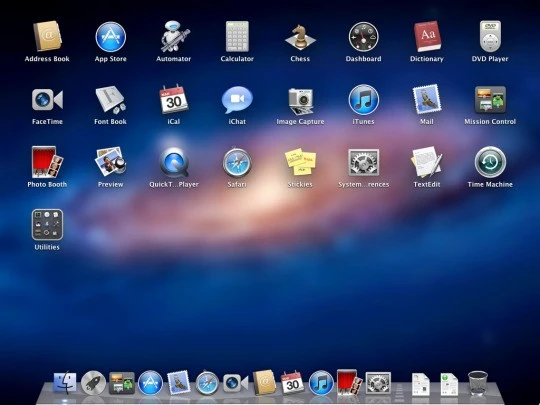This screenshot has width=540, height=405.
Task: Open Address Book from the Dock
Action: (264, 382)
